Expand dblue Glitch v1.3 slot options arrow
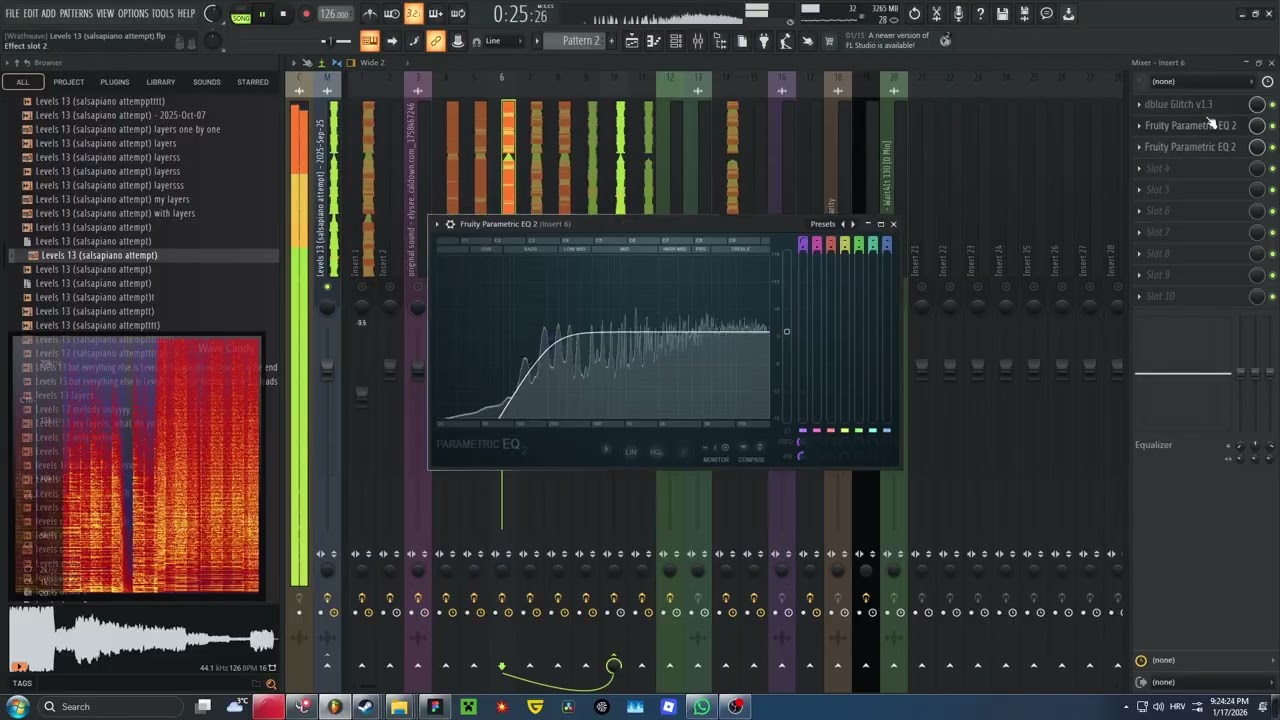This screenshot has height=720, width=1280. [1139, 104]
